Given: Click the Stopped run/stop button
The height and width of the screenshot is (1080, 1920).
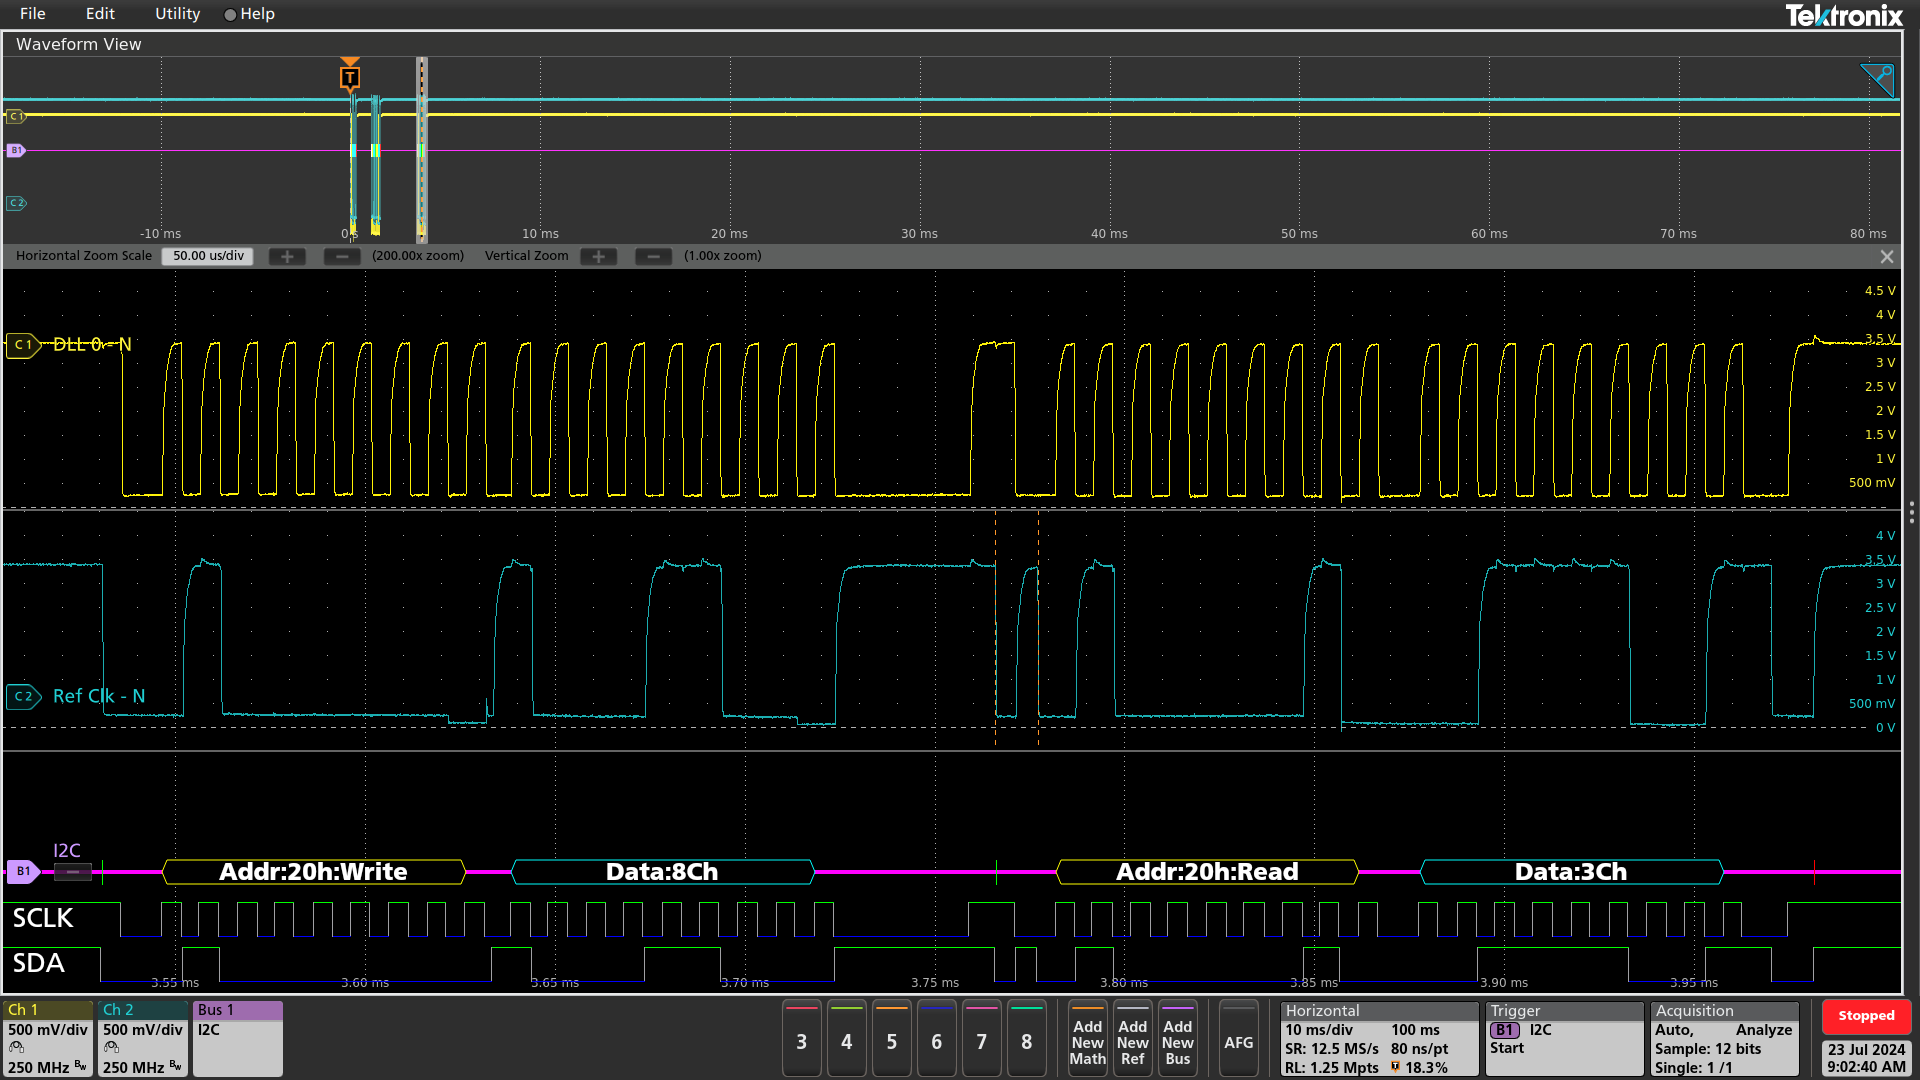Looking at the screenshot, I should click(1866, 1016).
